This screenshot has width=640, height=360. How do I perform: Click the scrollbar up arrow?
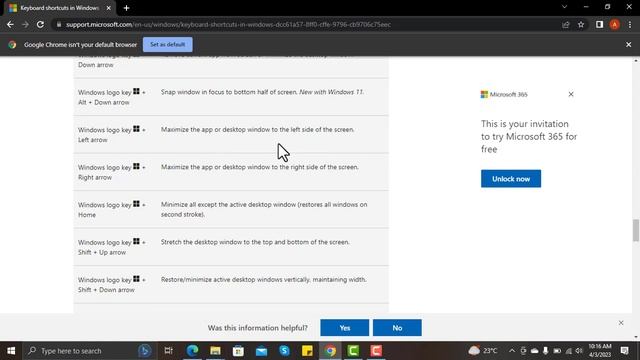[636, 60]
